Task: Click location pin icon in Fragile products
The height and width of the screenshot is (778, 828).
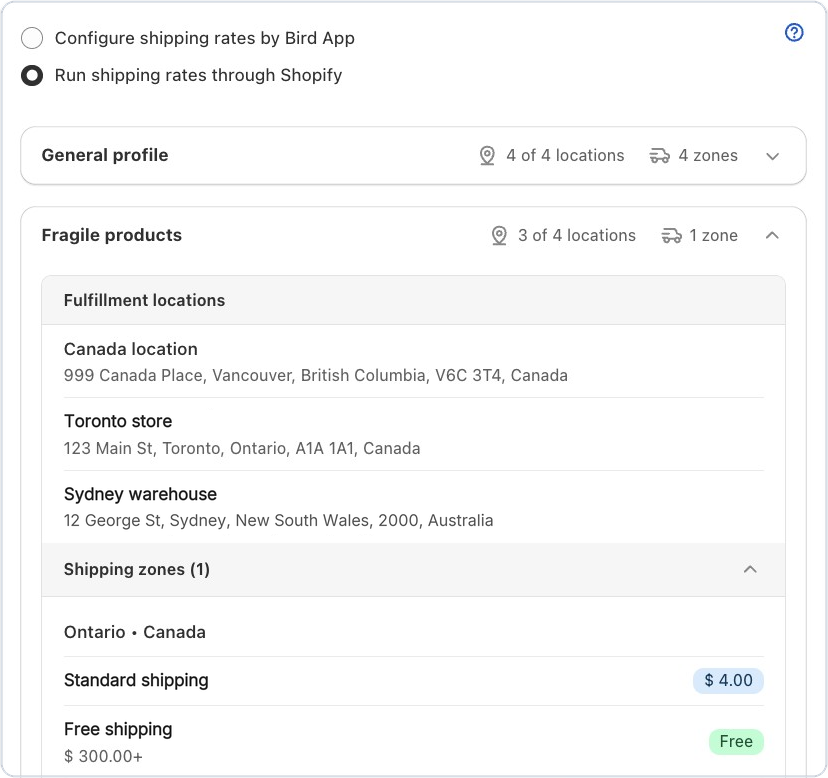Action: point(499,236)
